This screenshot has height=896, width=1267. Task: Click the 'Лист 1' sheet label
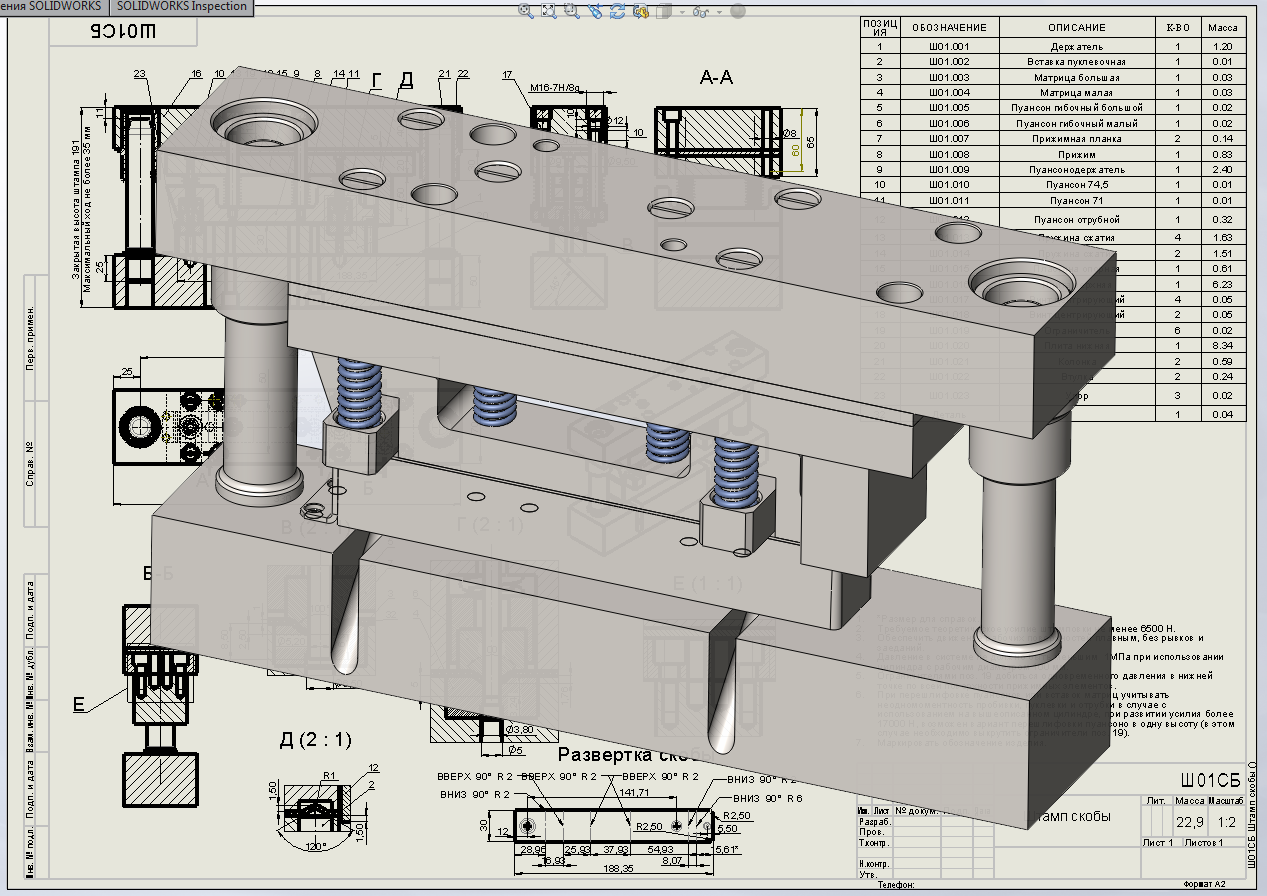[x=1158, y=843]
